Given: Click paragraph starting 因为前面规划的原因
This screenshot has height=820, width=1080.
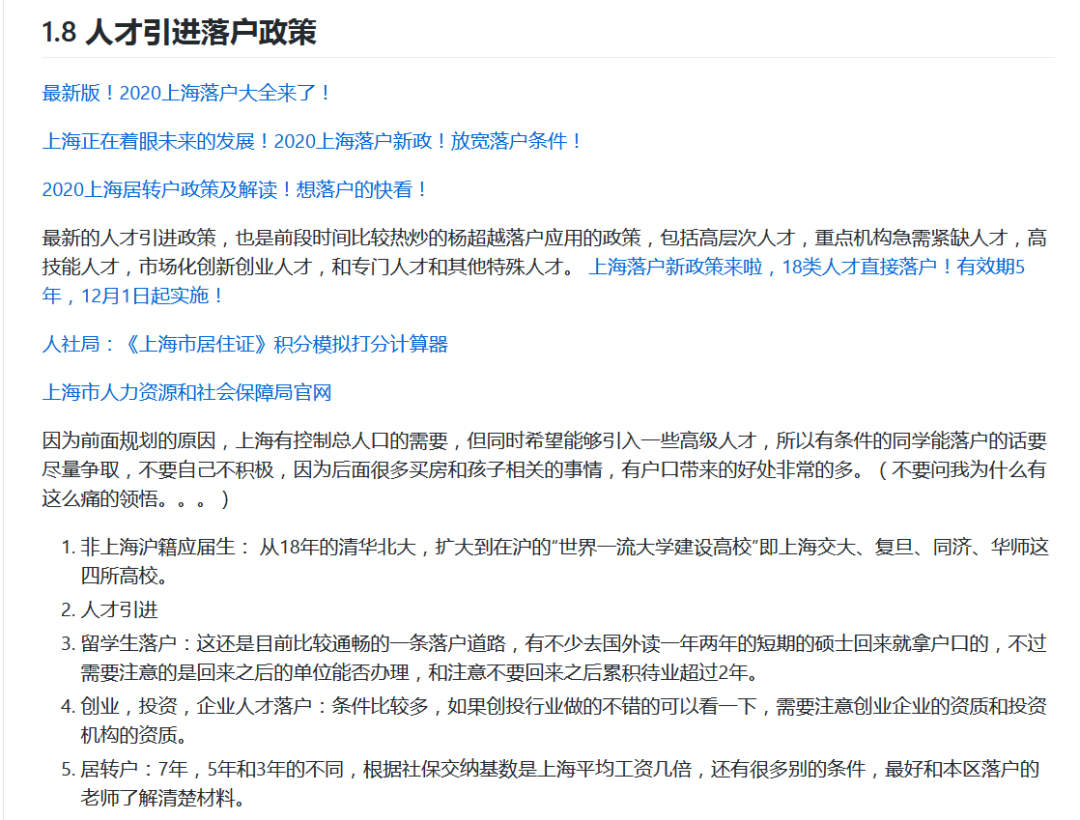Looking at the screenshot, I should click(x=544, y=470).
